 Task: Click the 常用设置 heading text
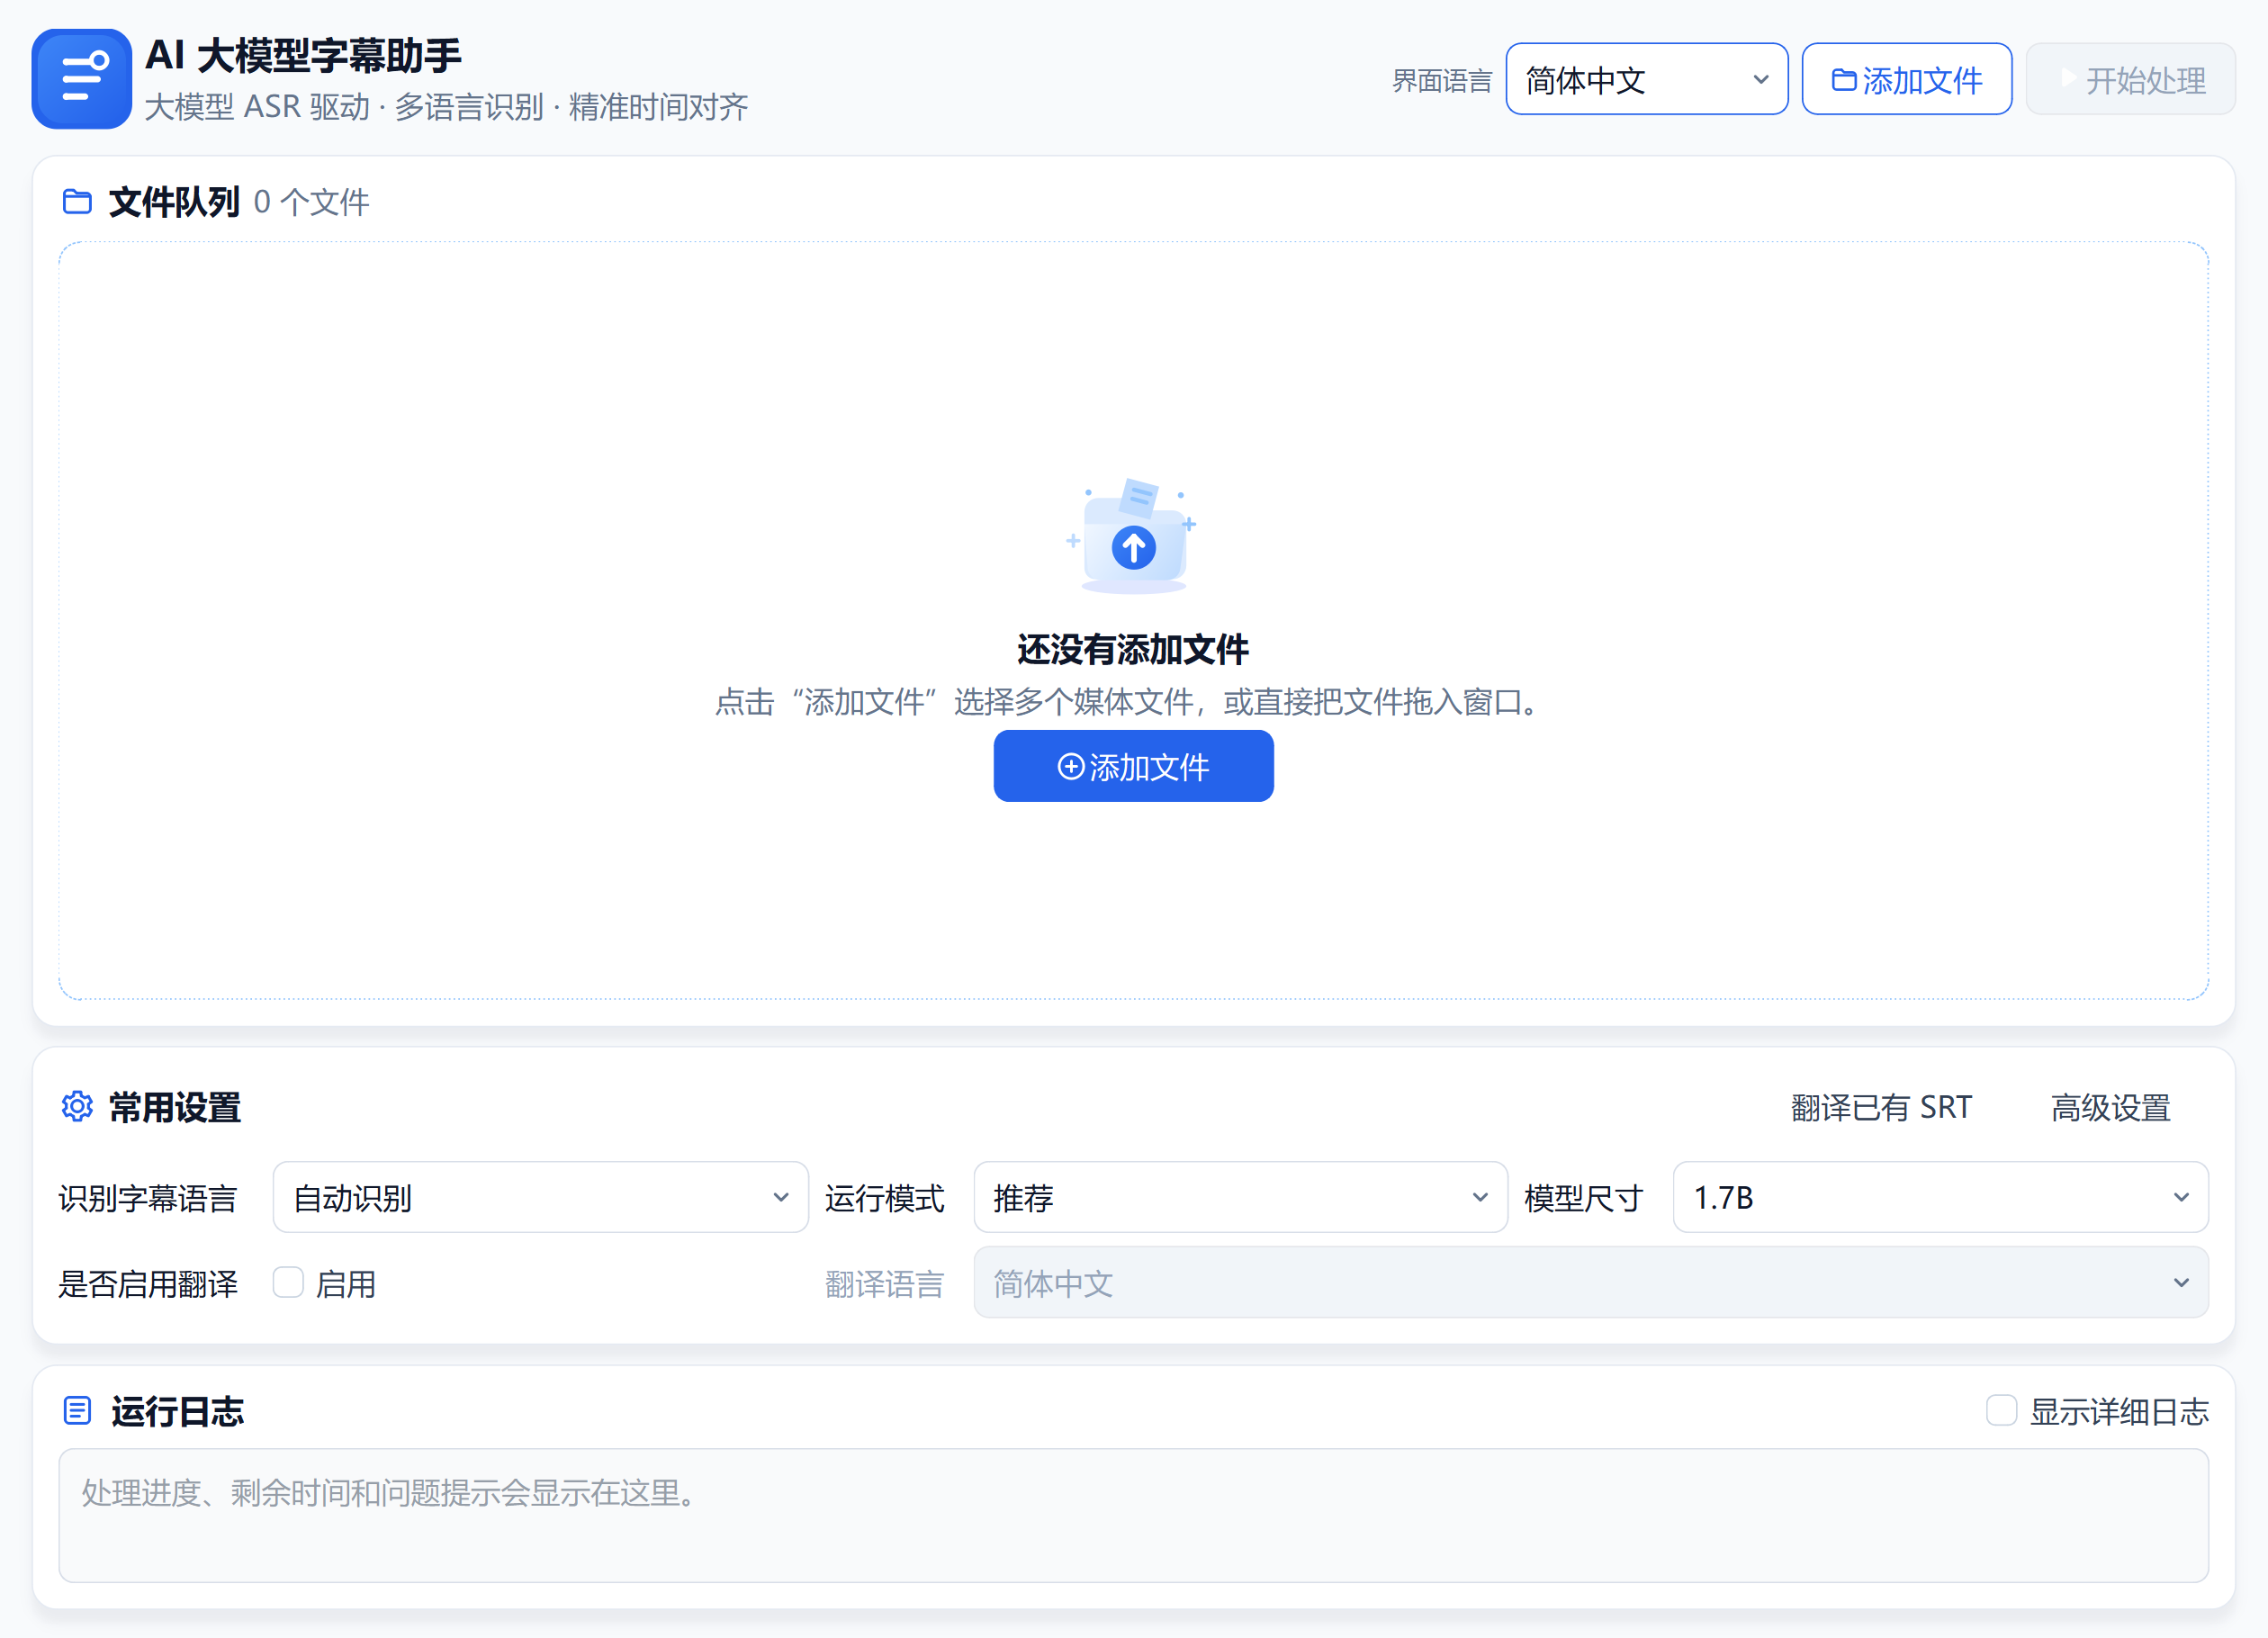175,1108
